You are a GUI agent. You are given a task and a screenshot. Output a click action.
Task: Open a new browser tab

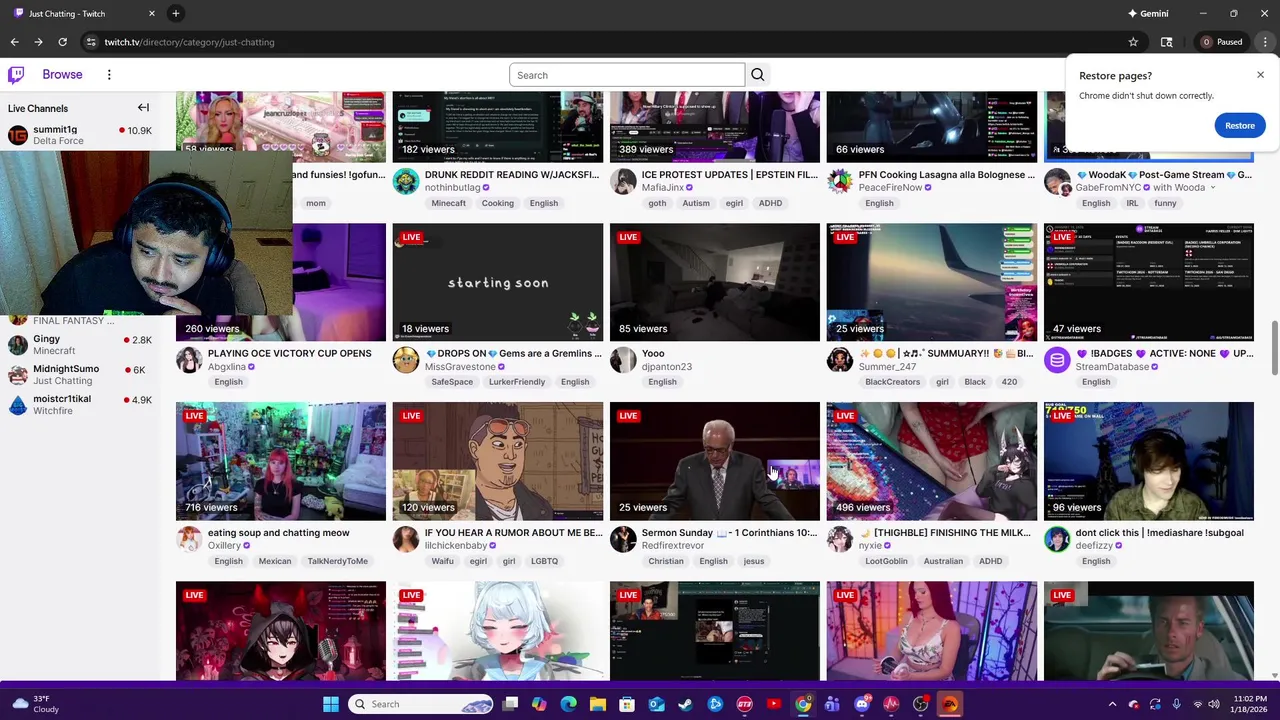click(x=175, y=13)
